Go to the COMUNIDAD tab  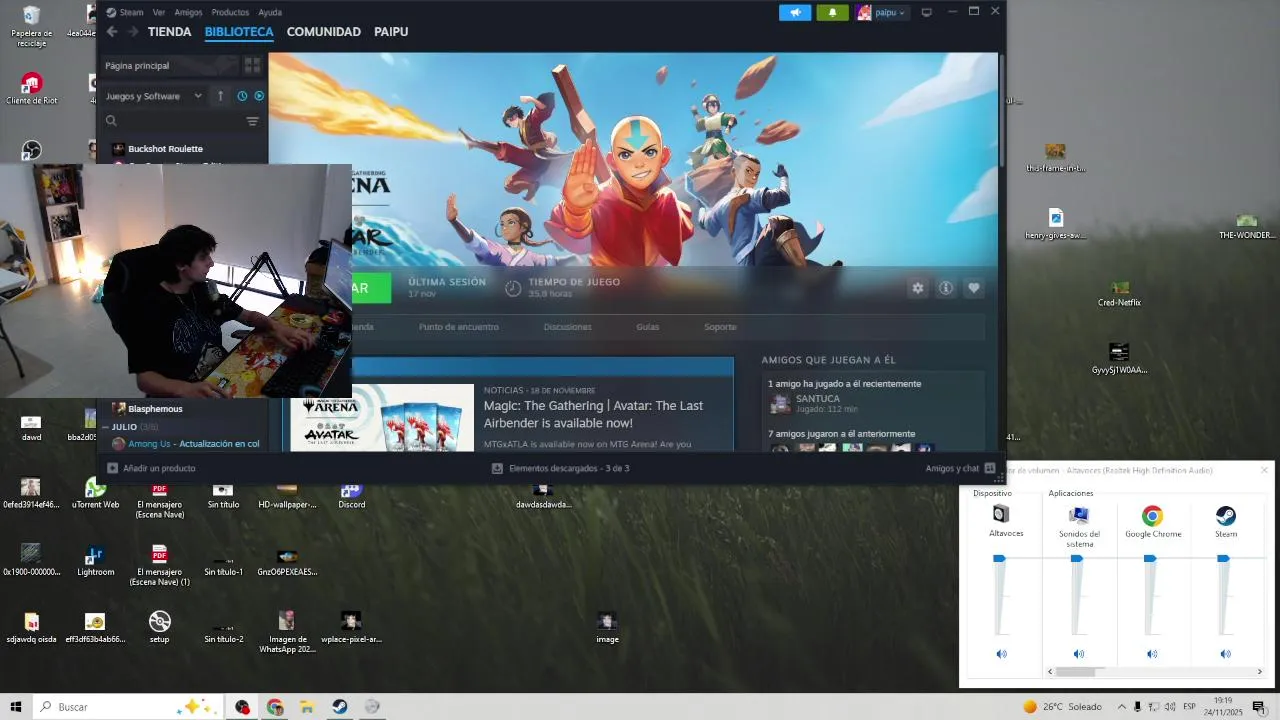point(323,32)
